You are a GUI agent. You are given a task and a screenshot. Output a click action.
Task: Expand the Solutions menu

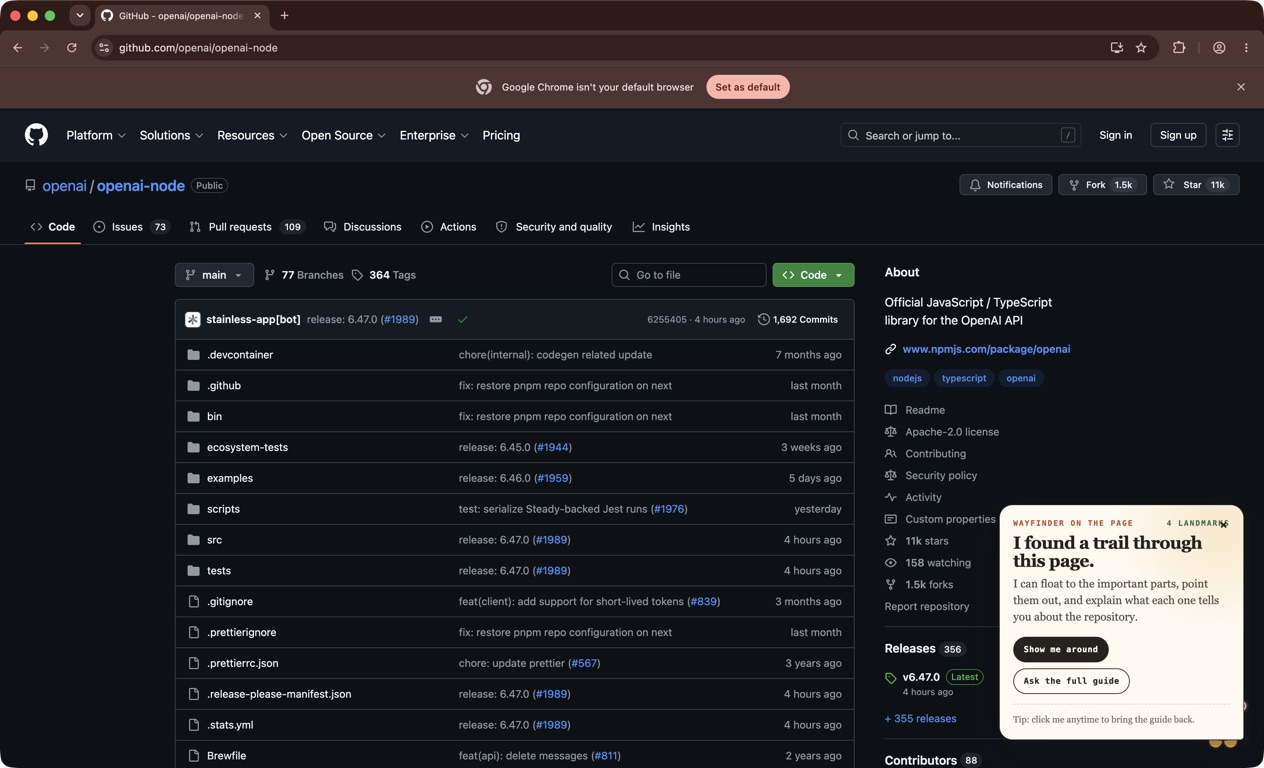171,135
